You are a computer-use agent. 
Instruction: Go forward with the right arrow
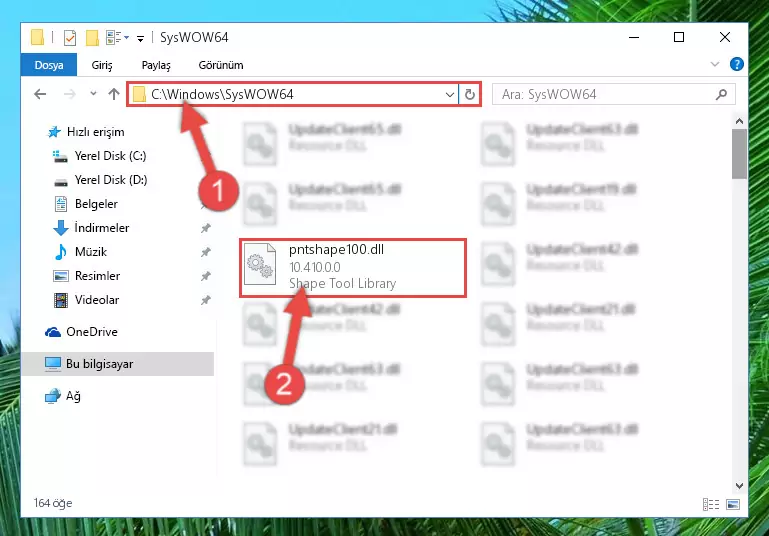[x=70, y=94]
